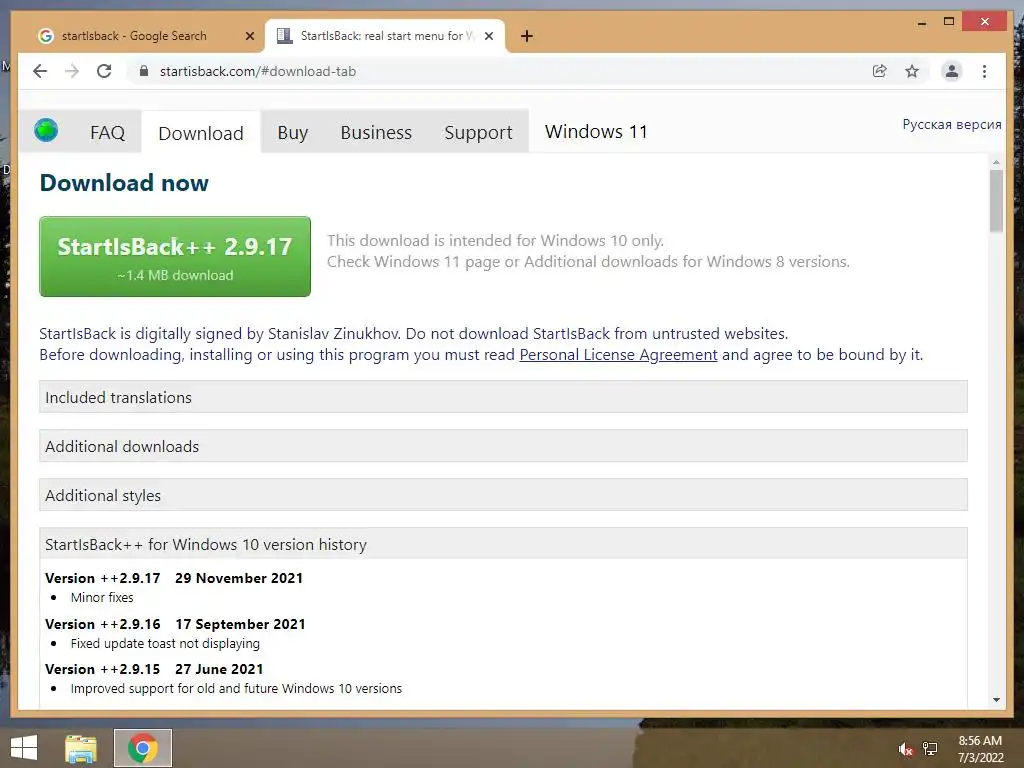Screen dimensions: 1024x768
Task: Open the Personal License Agreement link
Action: tap(618, 355)
